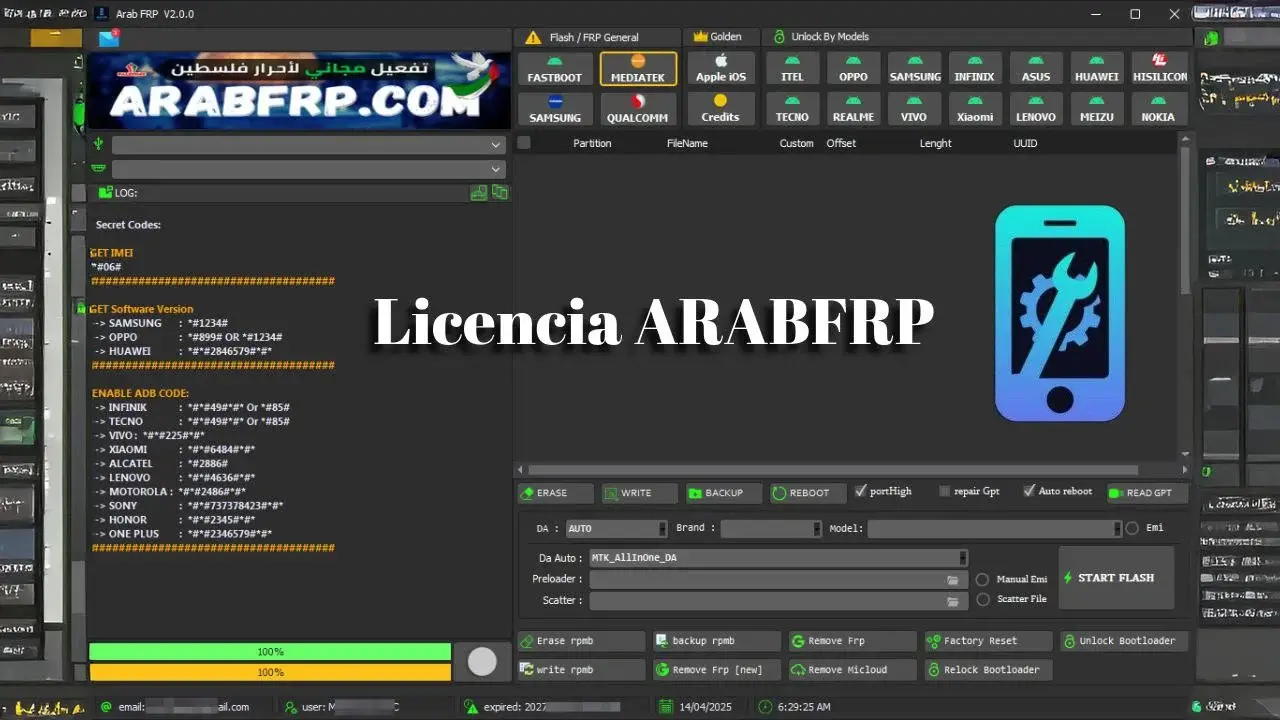Click the REBOOT button
The height and width of the screenshot is (720, 1280).
click(807, 493)
